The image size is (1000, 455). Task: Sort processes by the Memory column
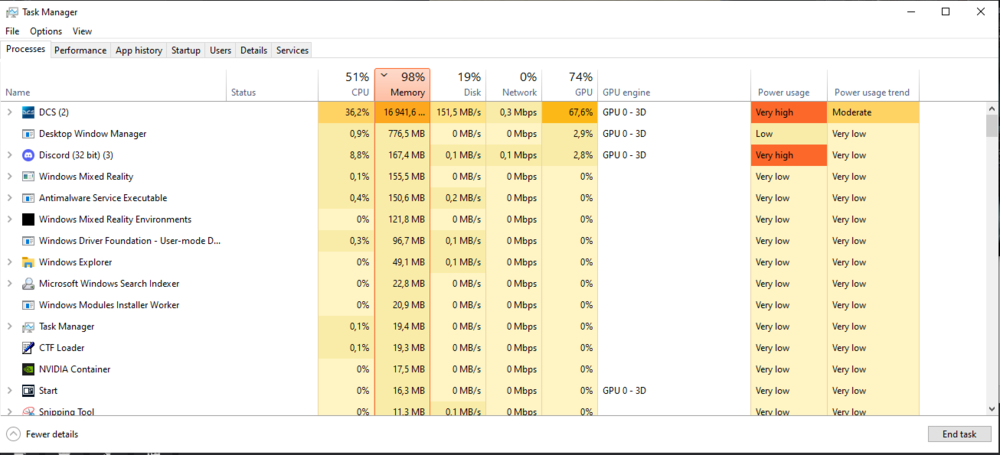click(x=403, y=85)
